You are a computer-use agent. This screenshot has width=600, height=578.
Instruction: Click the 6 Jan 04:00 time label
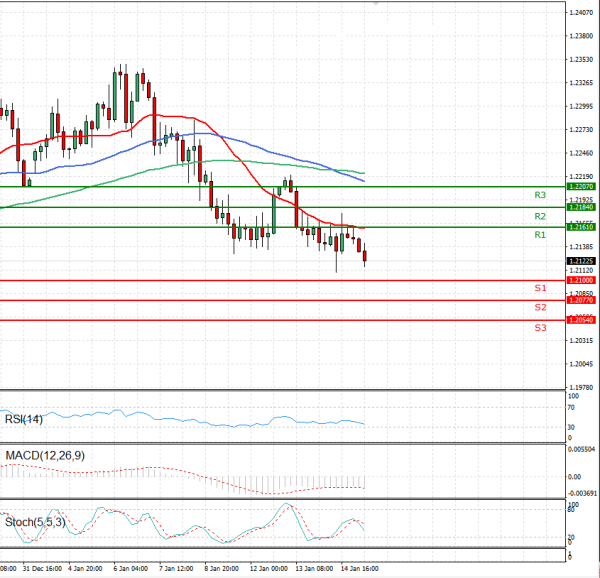[130, 569]
